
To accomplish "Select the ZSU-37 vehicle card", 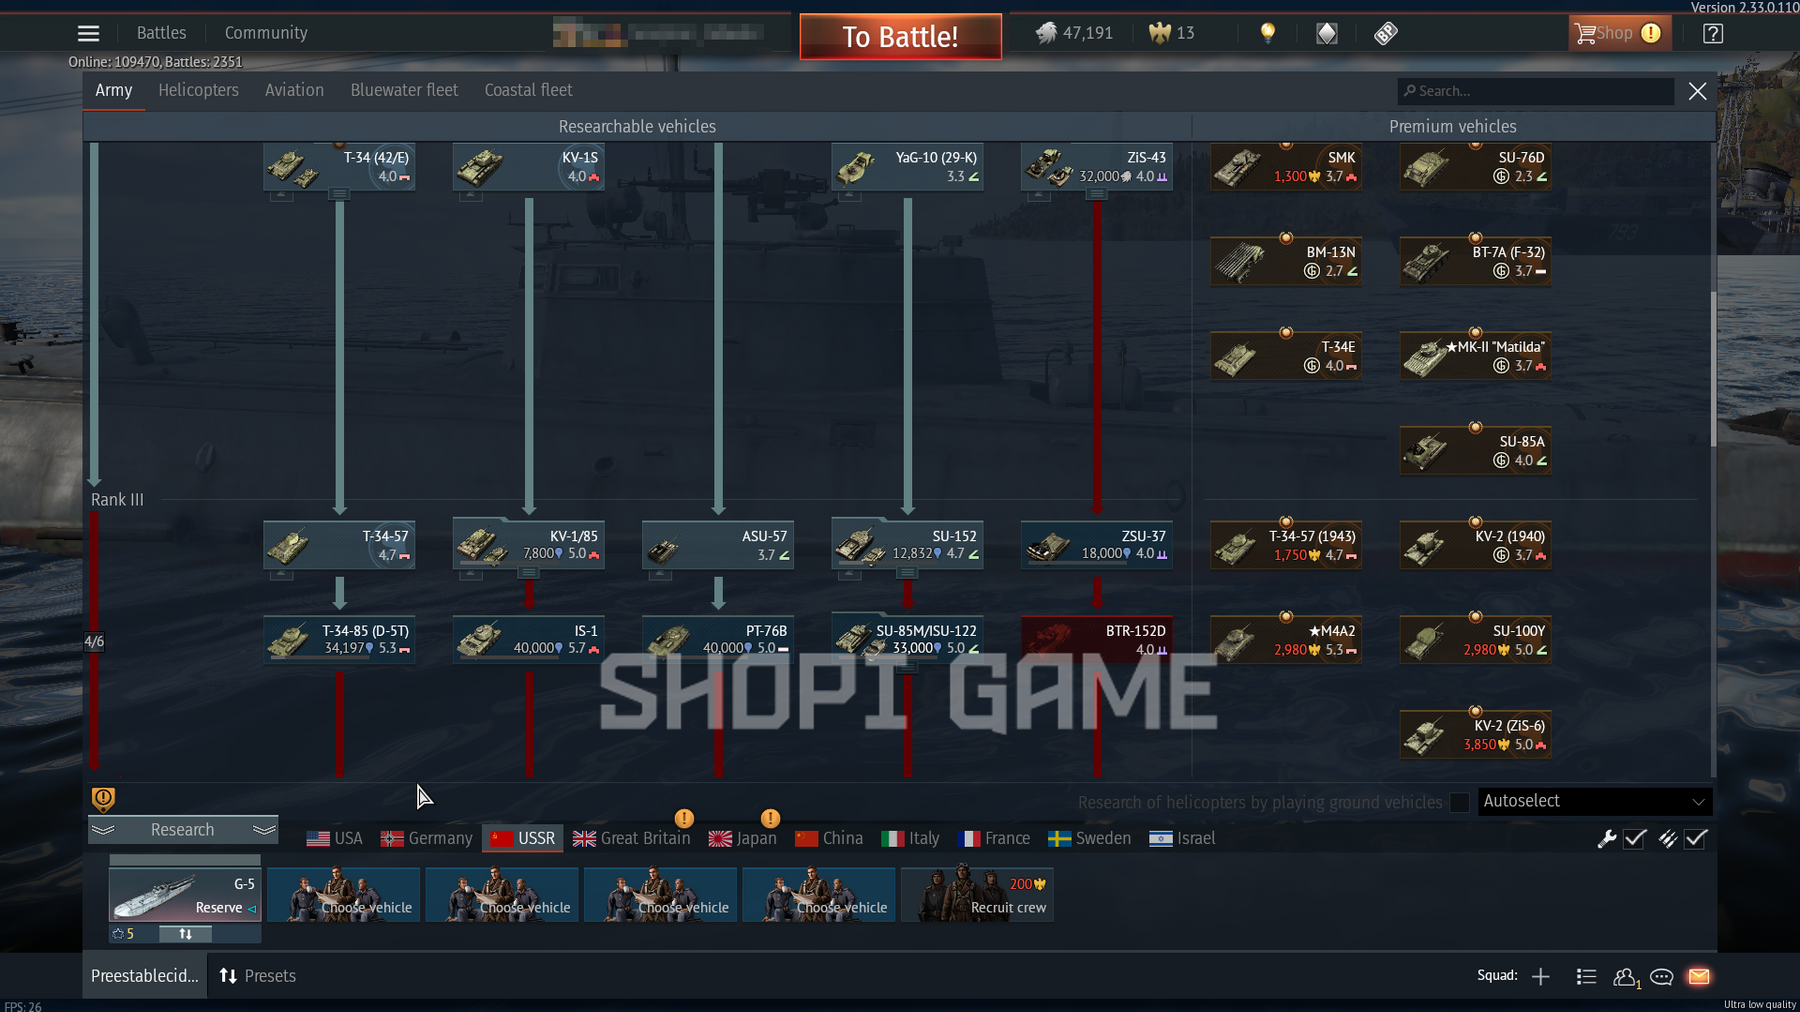I will [x=1096, y=546].
